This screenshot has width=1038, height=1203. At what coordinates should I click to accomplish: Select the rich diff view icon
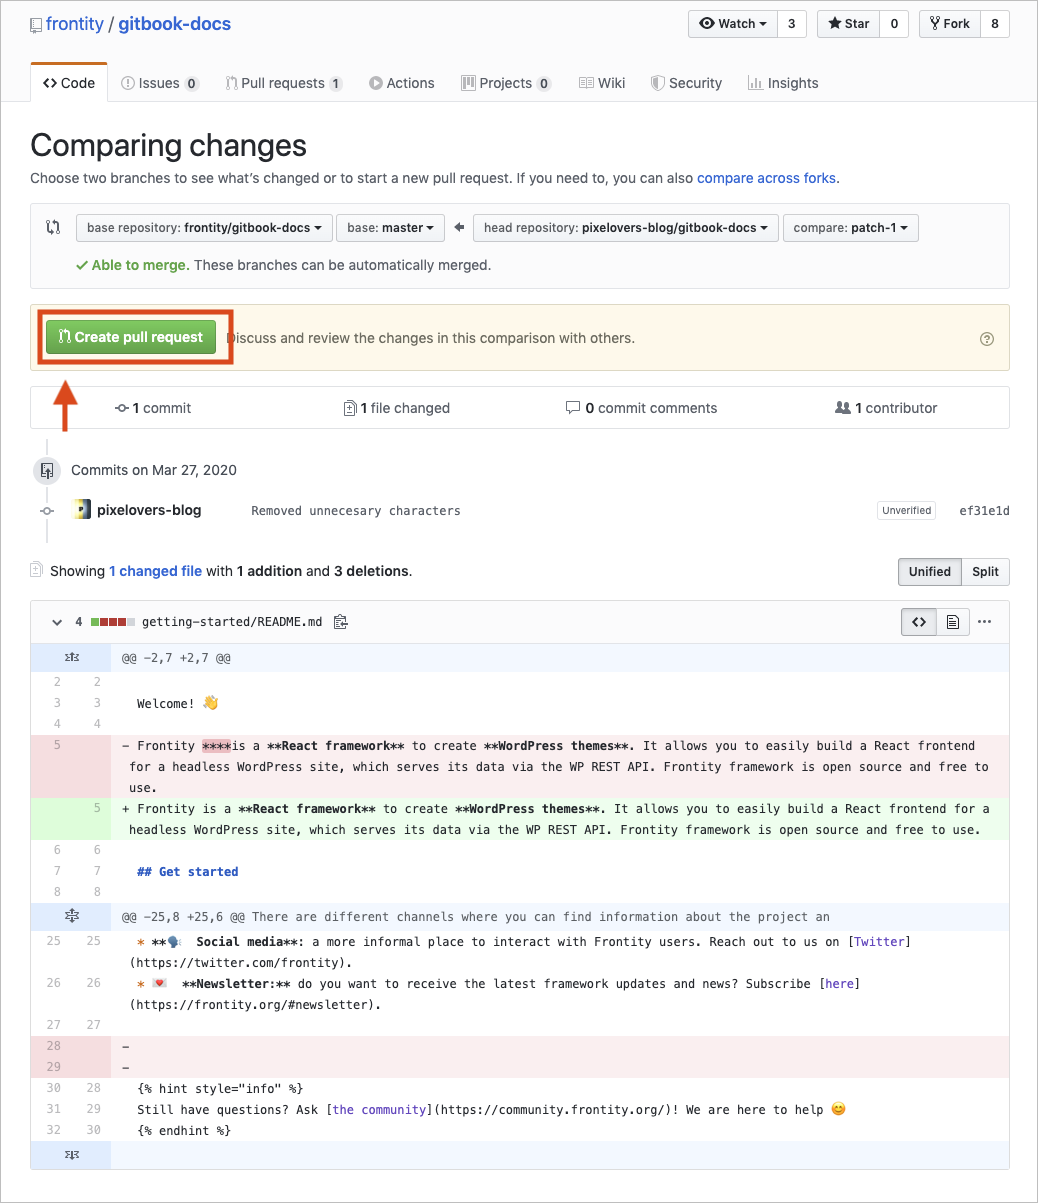tap(952, 621)
